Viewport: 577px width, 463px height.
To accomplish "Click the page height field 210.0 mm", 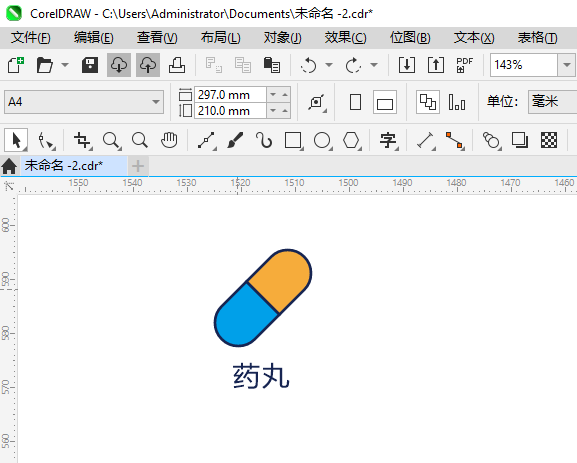I will pyautogui.click(x=230, y=111).
